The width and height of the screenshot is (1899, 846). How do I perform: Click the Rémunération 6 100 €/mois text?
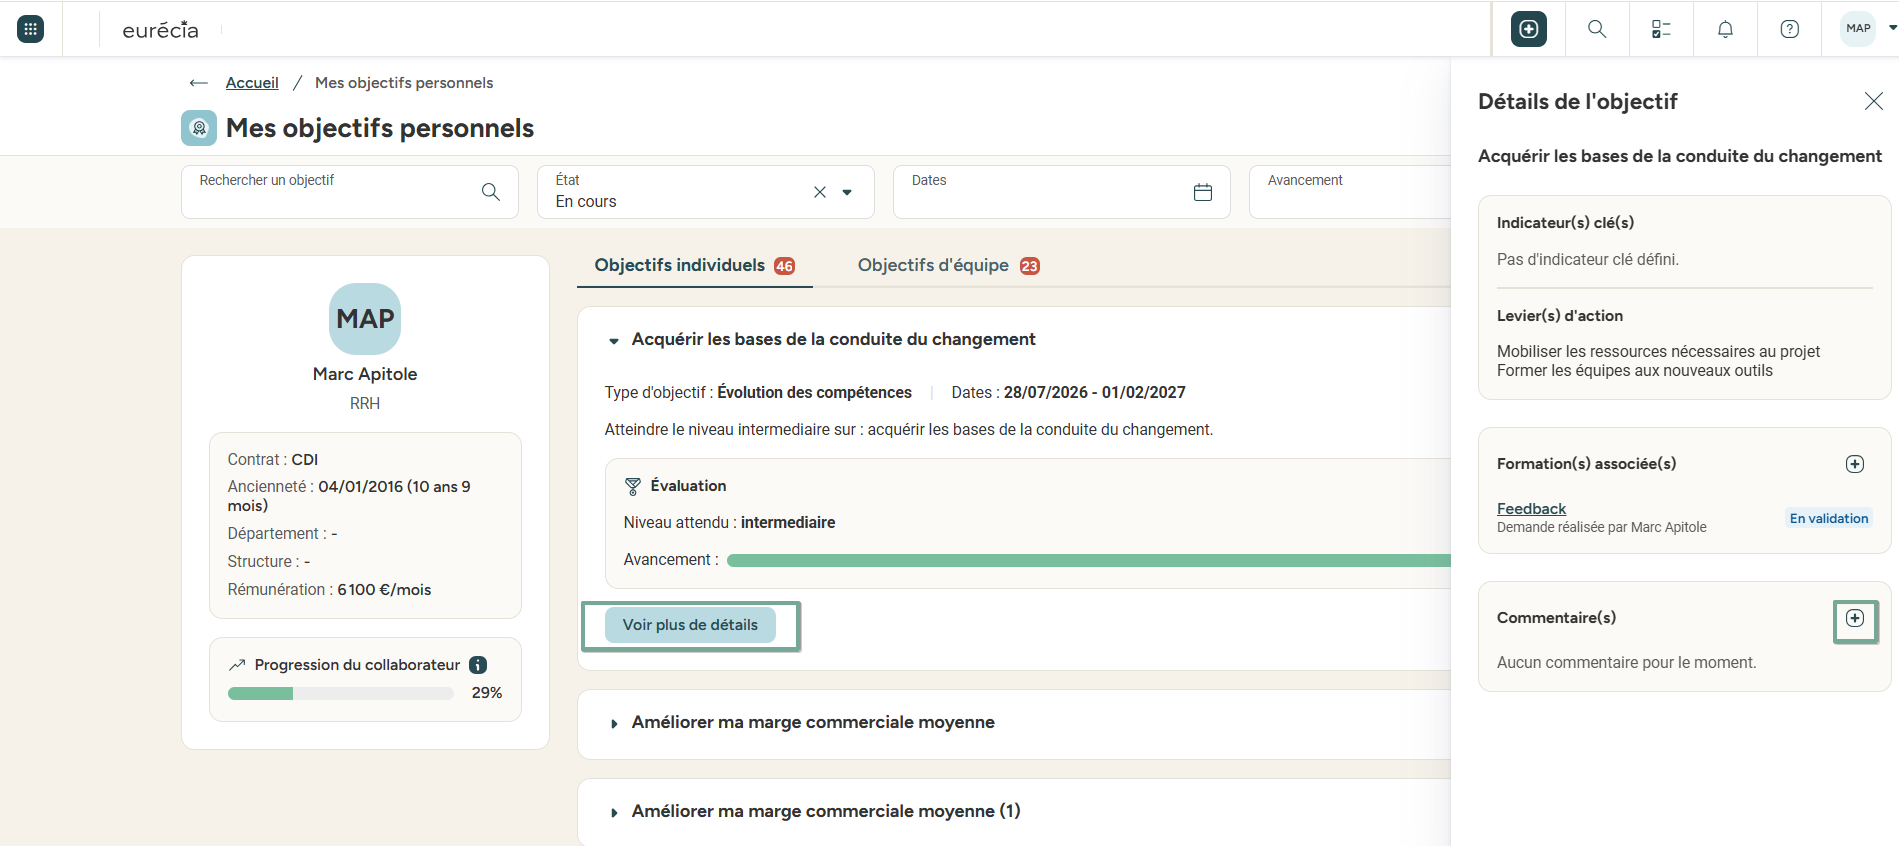(x=329, y=590)
